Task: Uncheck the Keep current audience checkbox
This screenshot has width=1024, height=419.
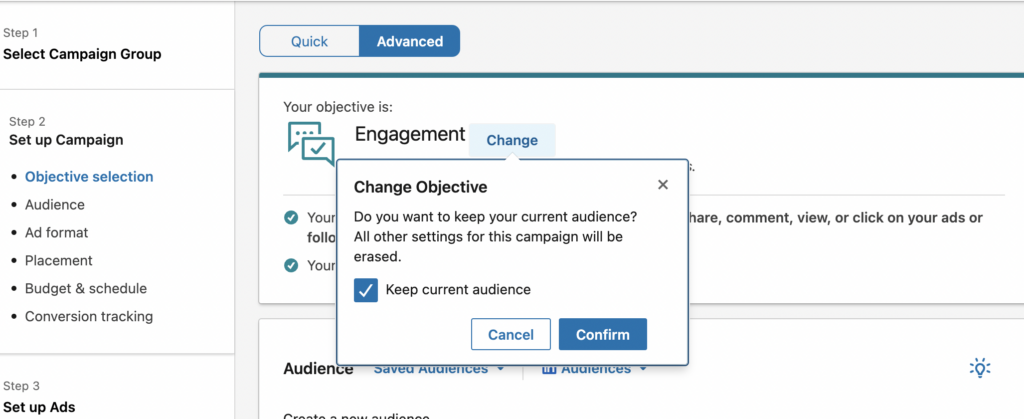Action: pyautogui.click(x=367, y=290)
